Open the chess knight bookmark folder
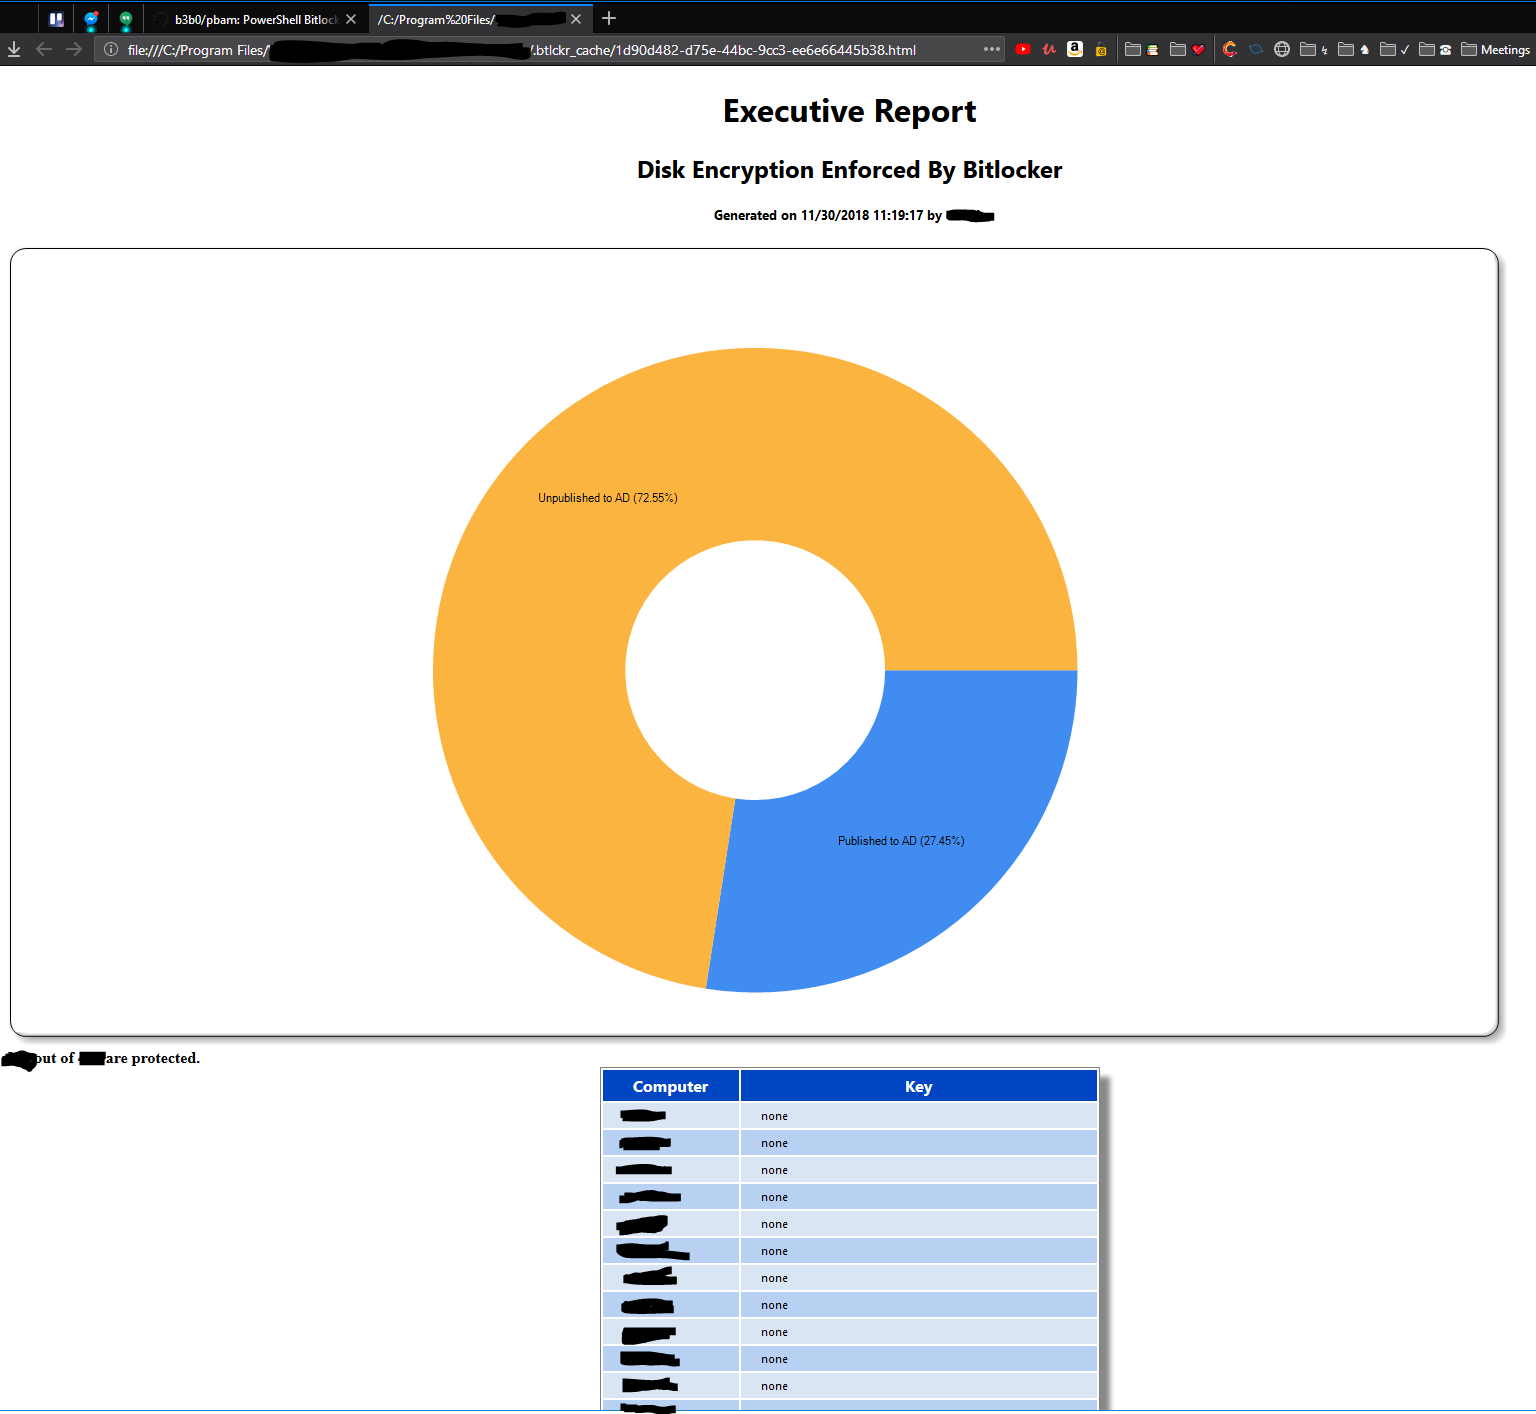 (x=1353, y=49)
